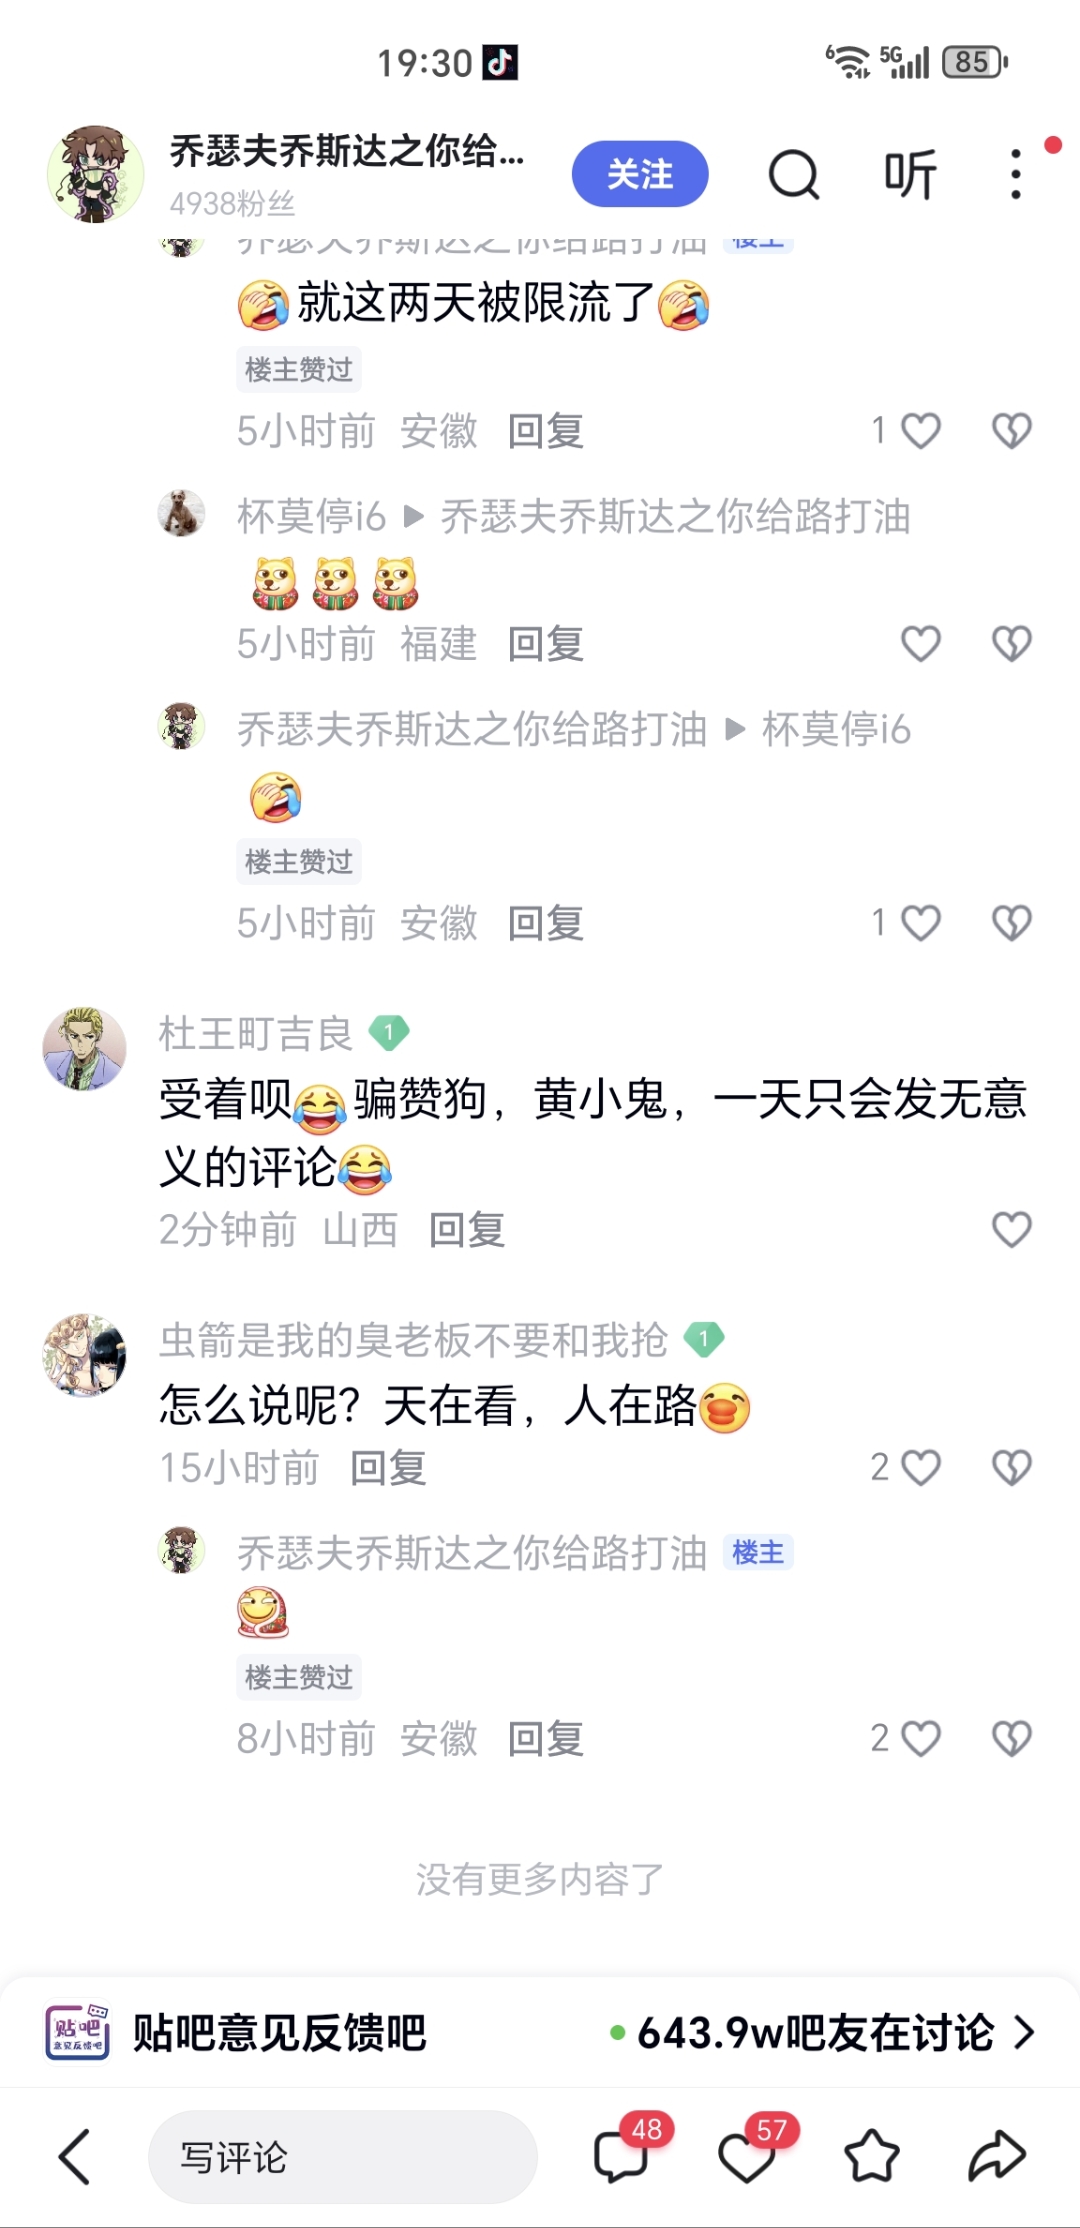The image size is (1080, 2228).
Task: Like the post via heart with 57 badge
Action: [x=747, y=2155]
